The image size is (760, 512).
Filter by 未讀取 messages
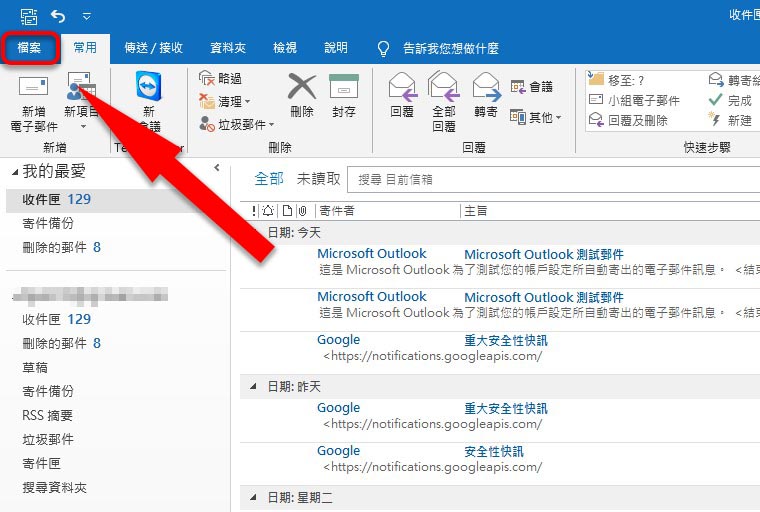(x=318, y=179)
